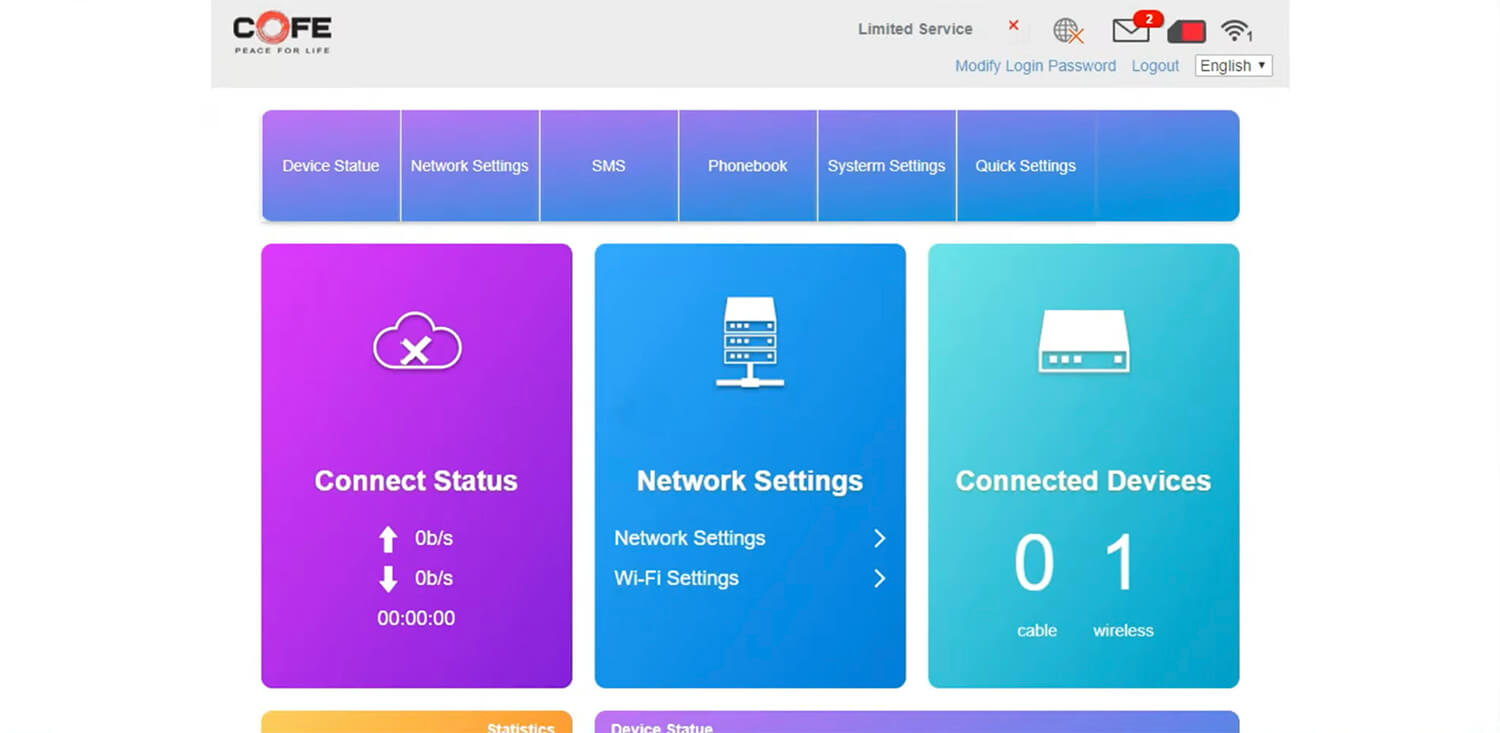The image size is (1500, 733).
Task: Click the cloud disconnected icon
Action: (x=416, y=343)
